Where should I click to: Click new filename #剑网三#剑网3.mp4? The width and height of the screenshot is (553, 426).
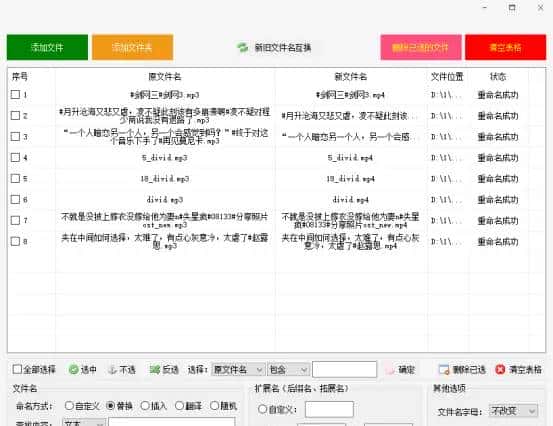[x=350, y=95]
